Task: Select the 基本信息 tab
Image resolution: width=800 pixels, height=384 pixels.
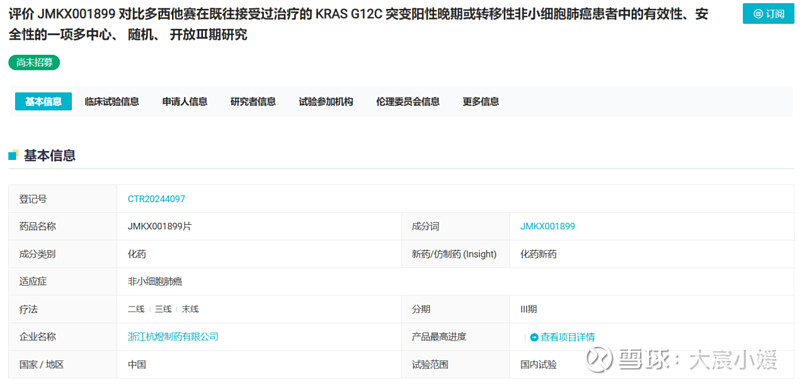Action: [x=43, y=101]
